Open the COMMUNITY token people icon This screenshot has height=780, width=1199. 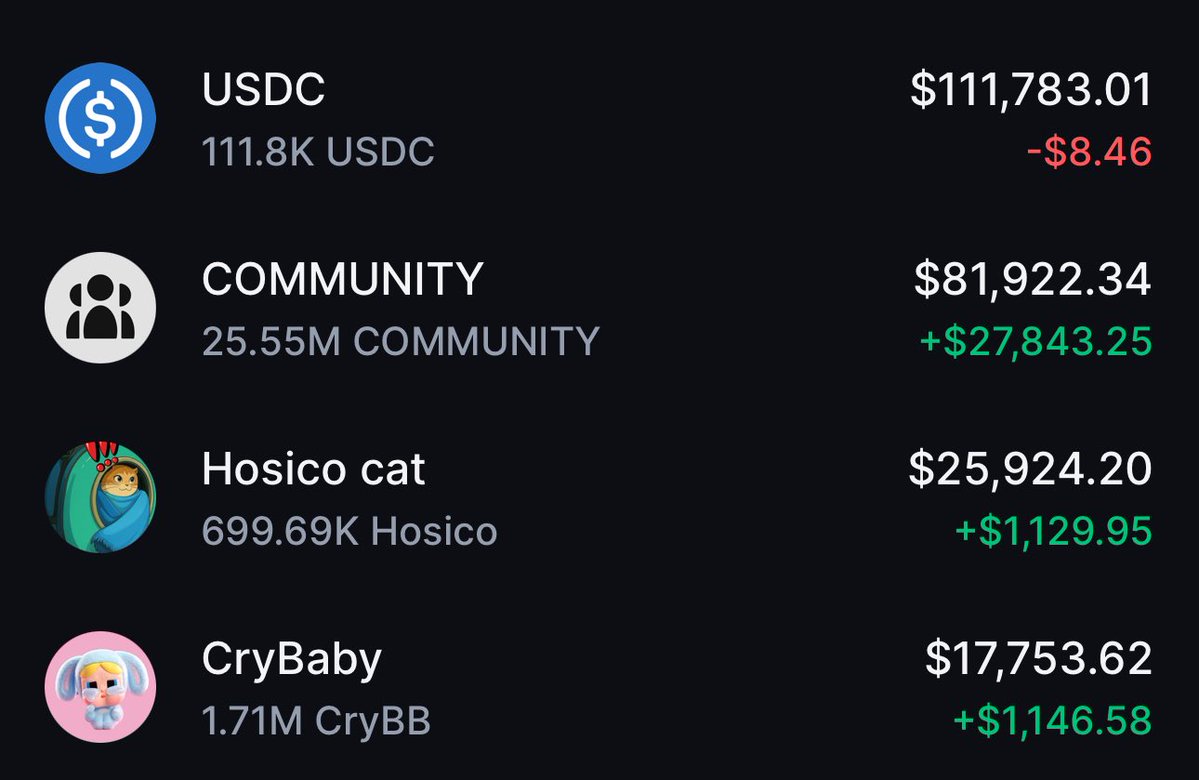pyautogui.click(x=100, y=307)
